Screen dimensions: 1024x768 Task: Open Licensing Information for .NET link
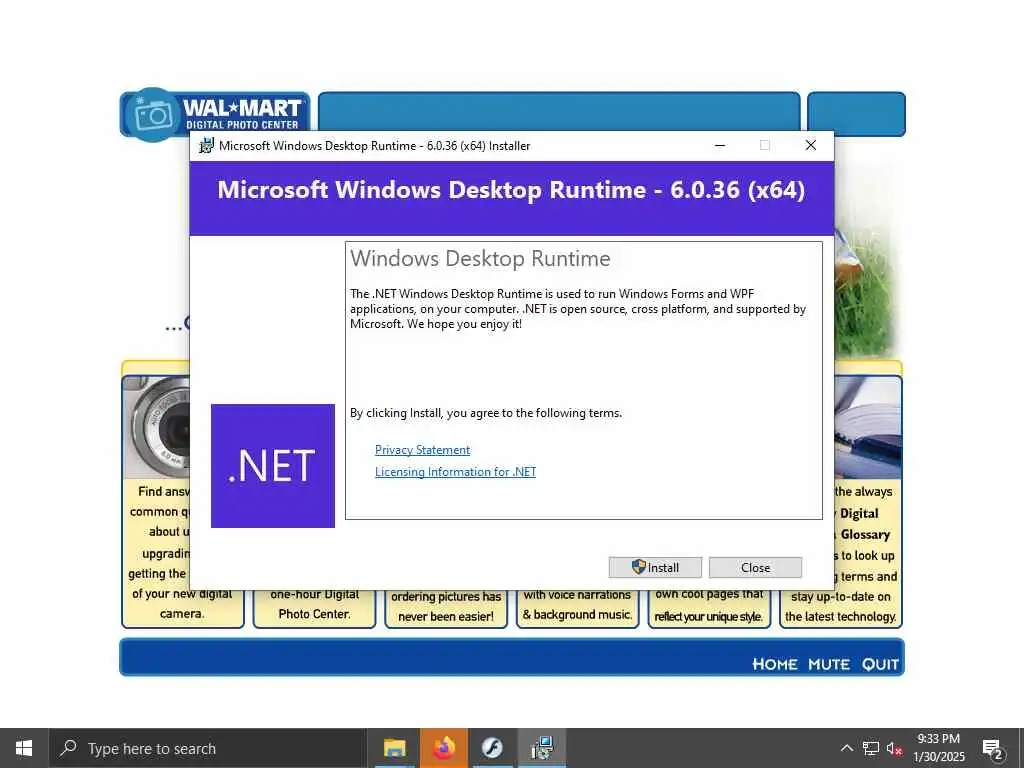(455, 472)
